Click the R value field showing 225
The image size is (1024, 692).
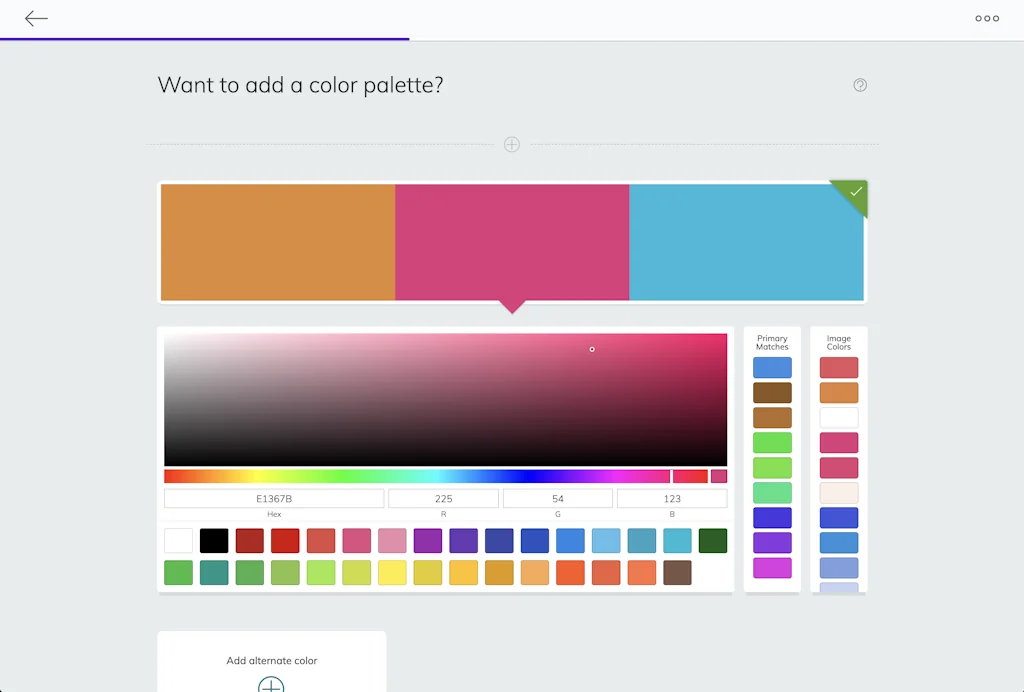pyautogui.click(x=443, y=497)
